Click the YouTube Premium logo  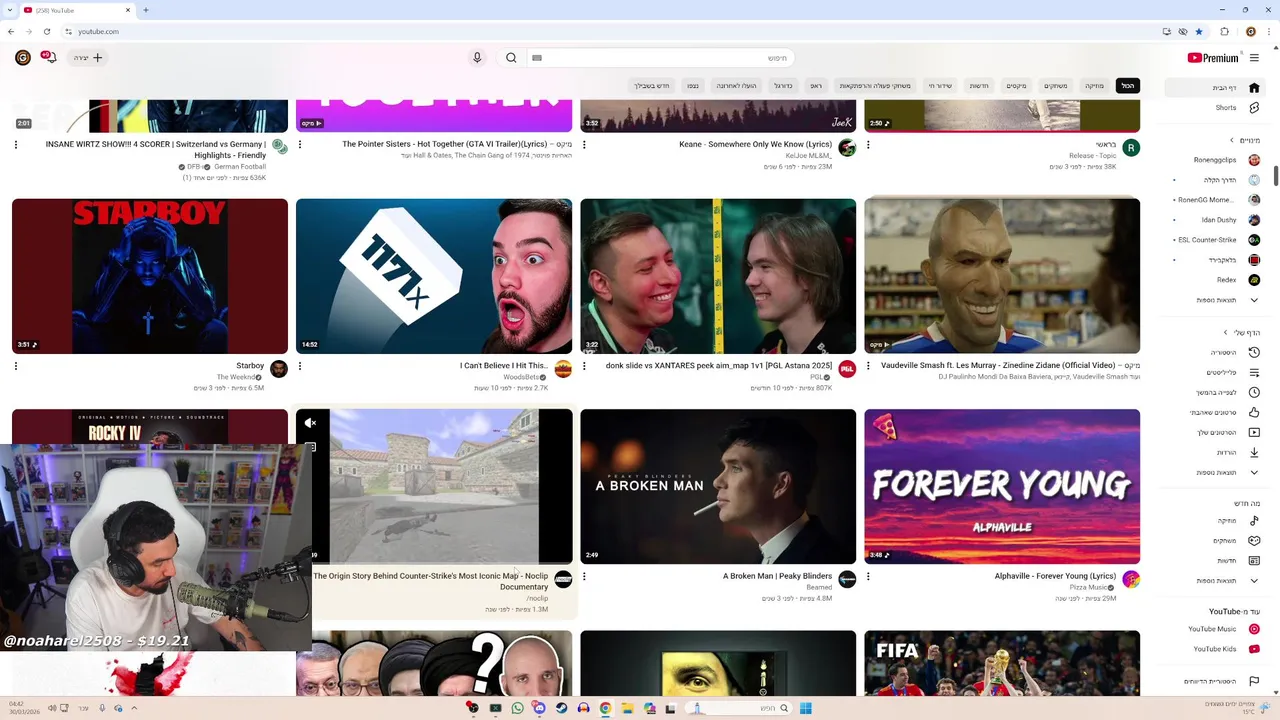[x=1213, y=58]
